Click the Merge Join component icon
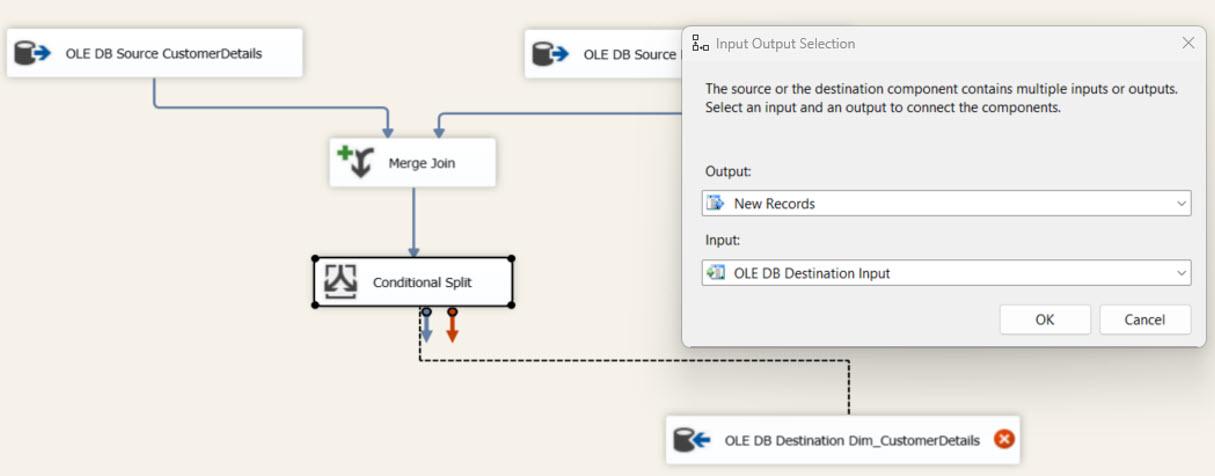 pyautogui.click(x=354, y=162)
